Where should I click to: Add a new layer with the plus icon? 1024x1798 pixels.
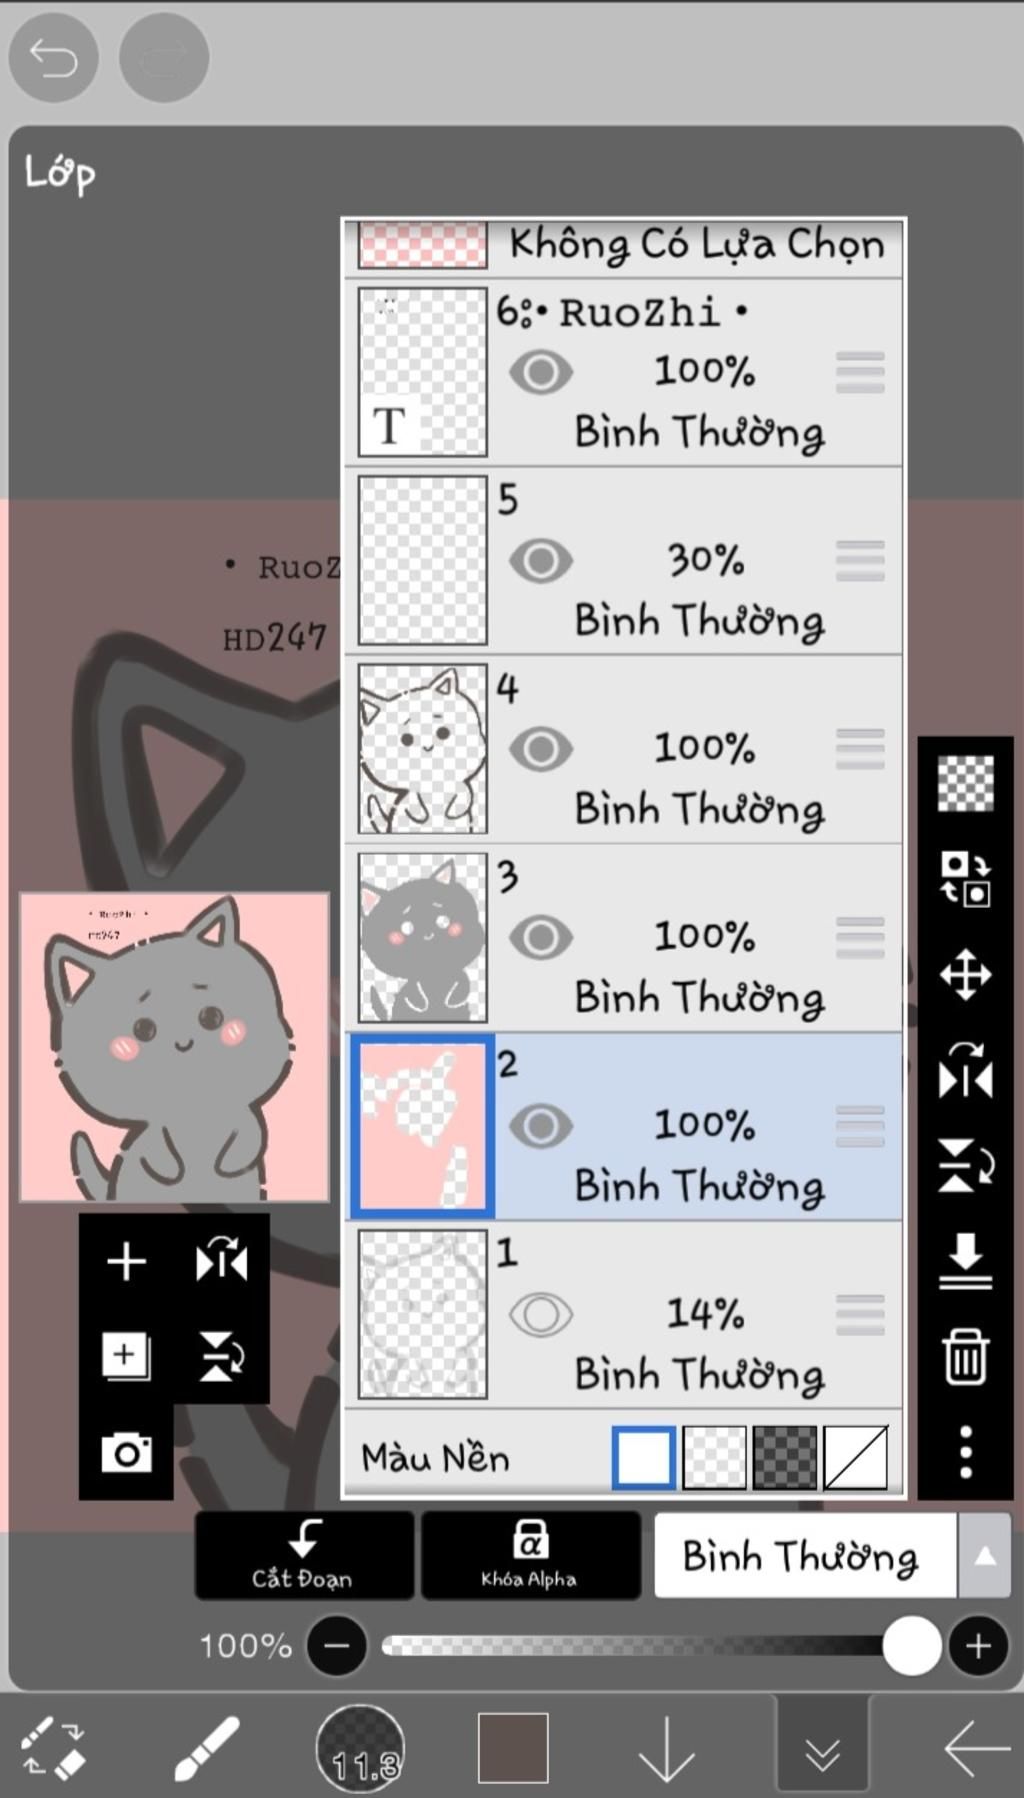pyautogui.click(x=126, y=1261)
